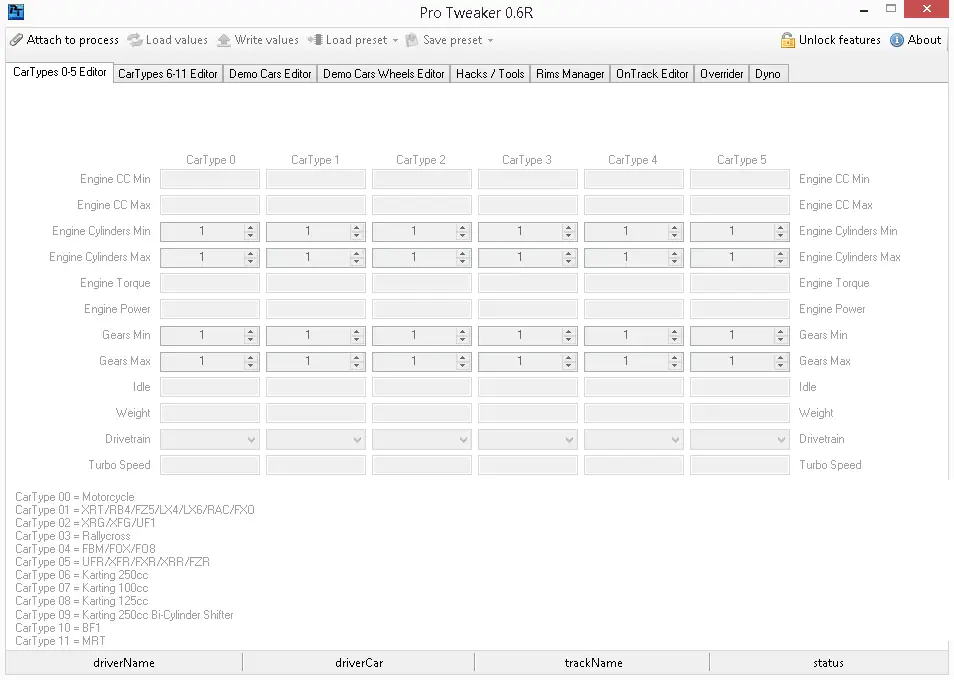Click the Engine CC Min field for CarType 1
This screenshot has height=680, width=954.
coord(316,179)
